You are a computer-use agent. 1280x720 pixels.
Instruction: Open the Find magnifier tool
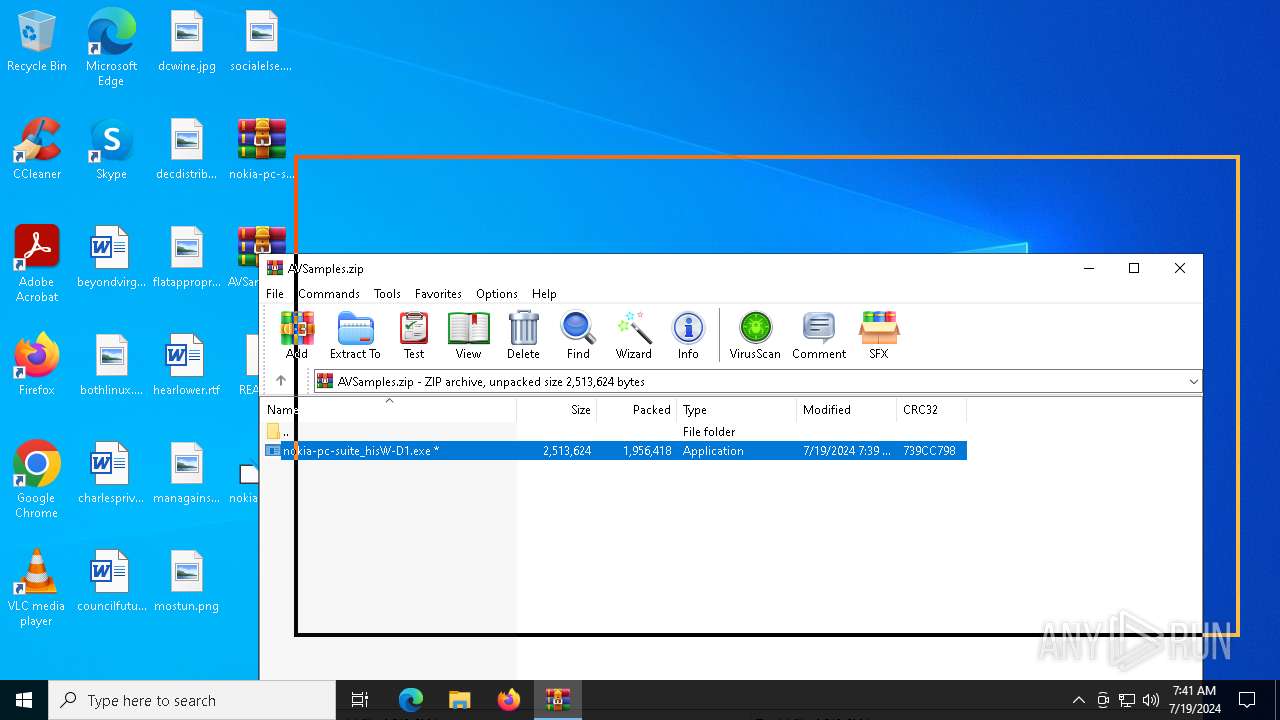(578, 335)
